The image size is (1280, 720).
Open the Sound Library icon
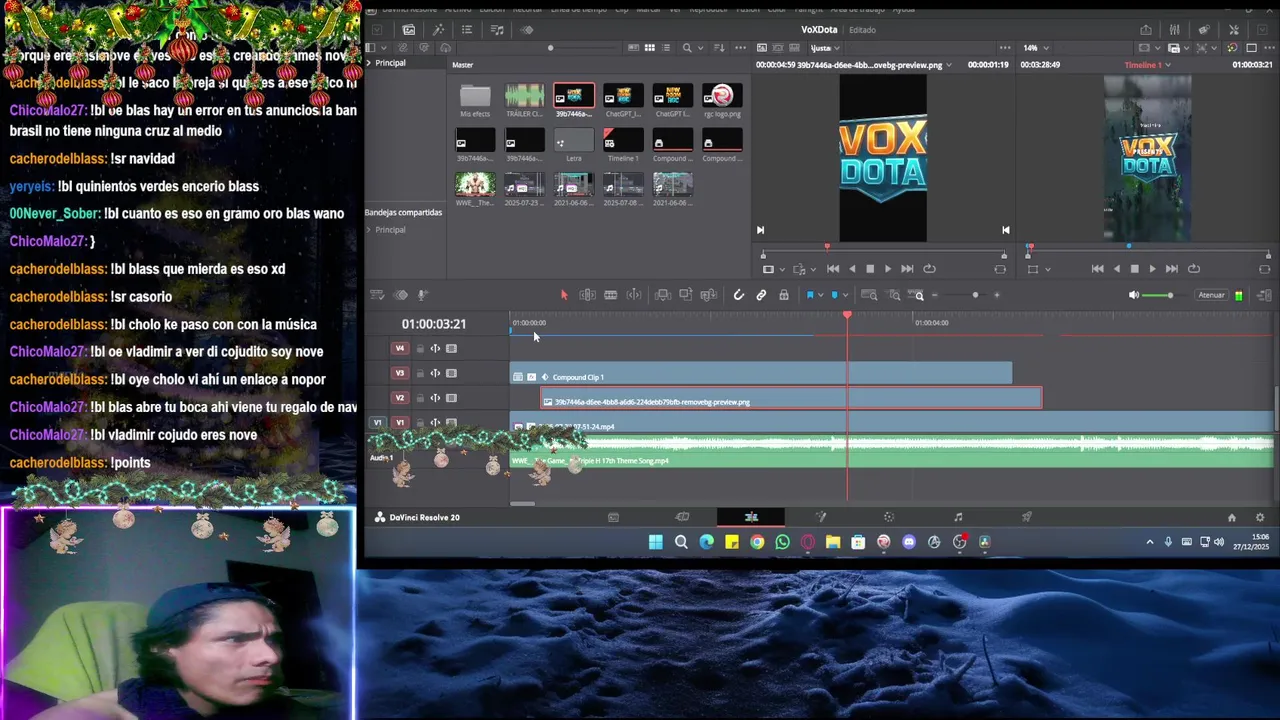tap(497, 30)
